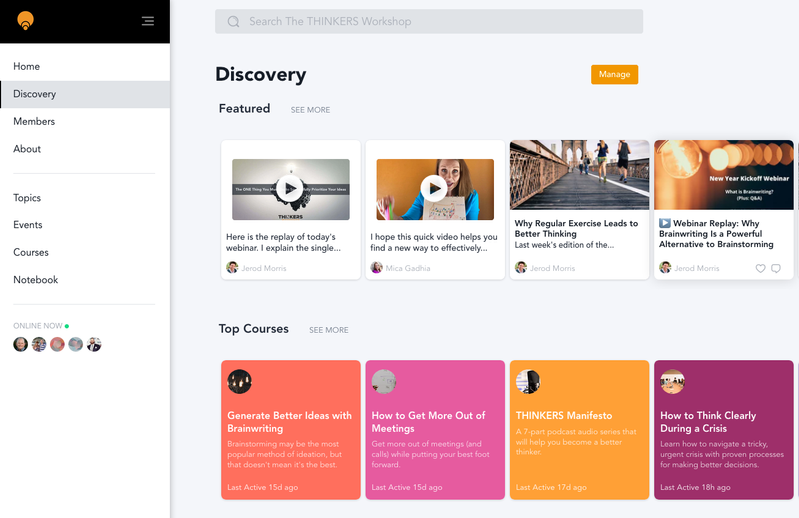Play the Jerod Morris webinar replay video
This screenshot has width=799, height=518.
tap(290, 189)
